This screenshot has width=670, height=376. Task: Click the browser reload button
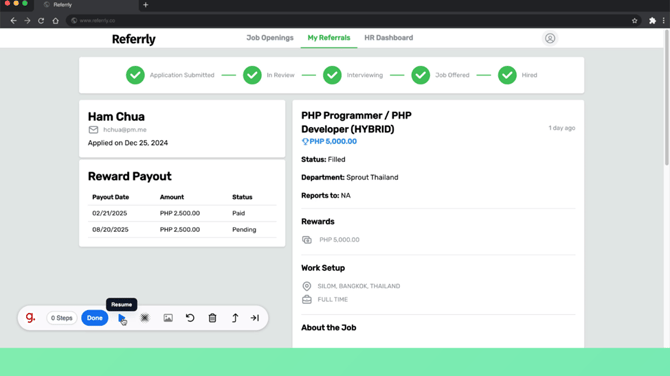[41, 21]
